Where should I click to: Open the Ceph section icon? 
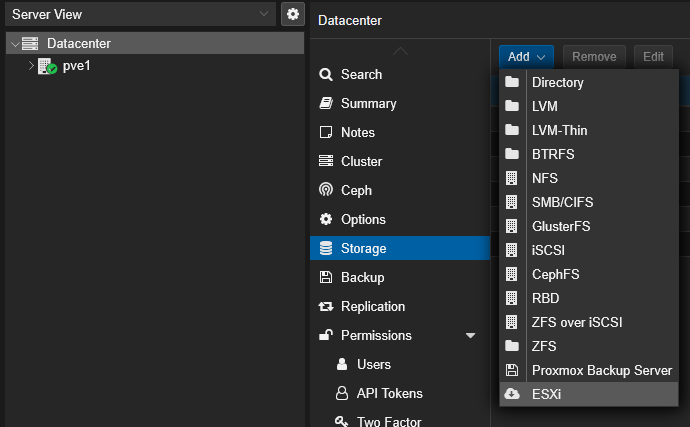pos(325,190)
